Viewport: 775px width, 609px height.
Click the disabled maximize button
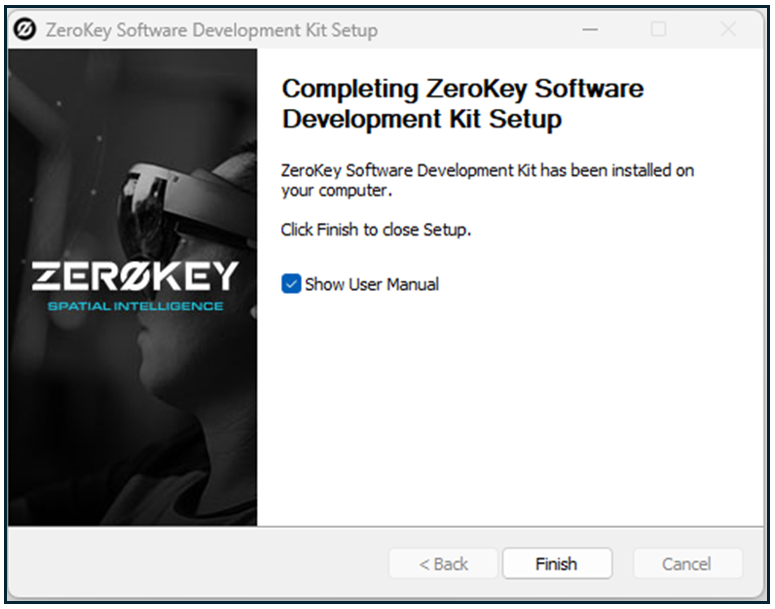pos(658,30)
